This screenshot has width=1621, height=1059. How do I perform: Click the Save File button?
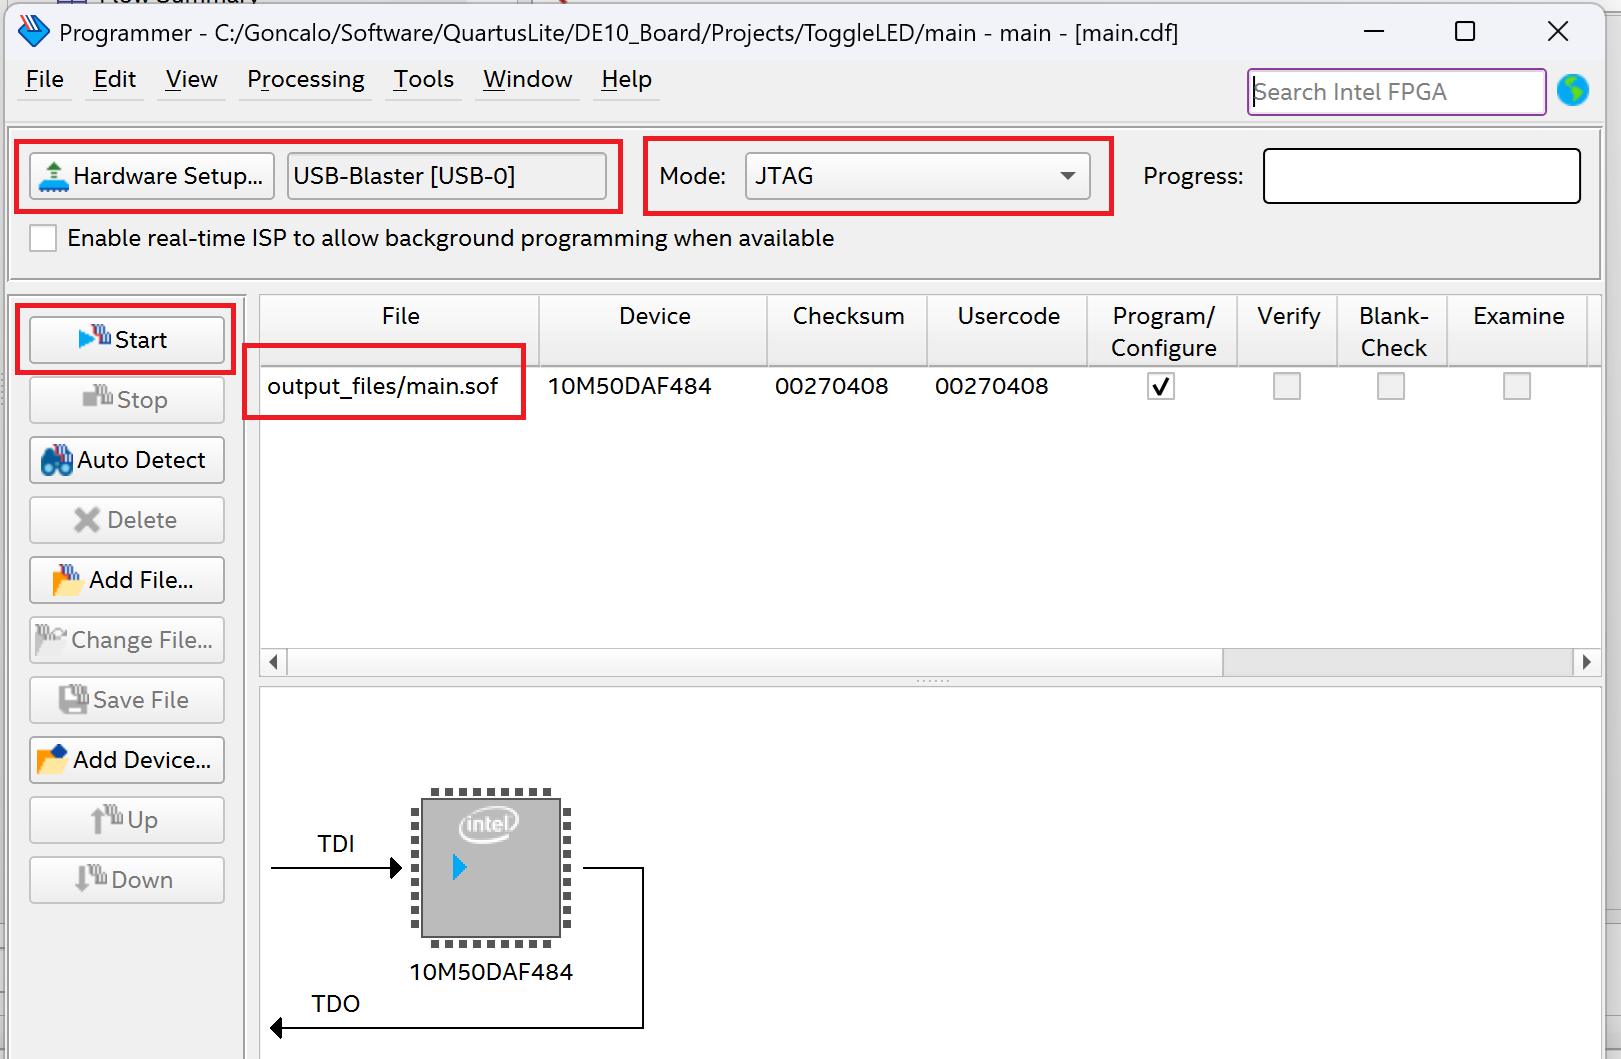coord(127,700)
